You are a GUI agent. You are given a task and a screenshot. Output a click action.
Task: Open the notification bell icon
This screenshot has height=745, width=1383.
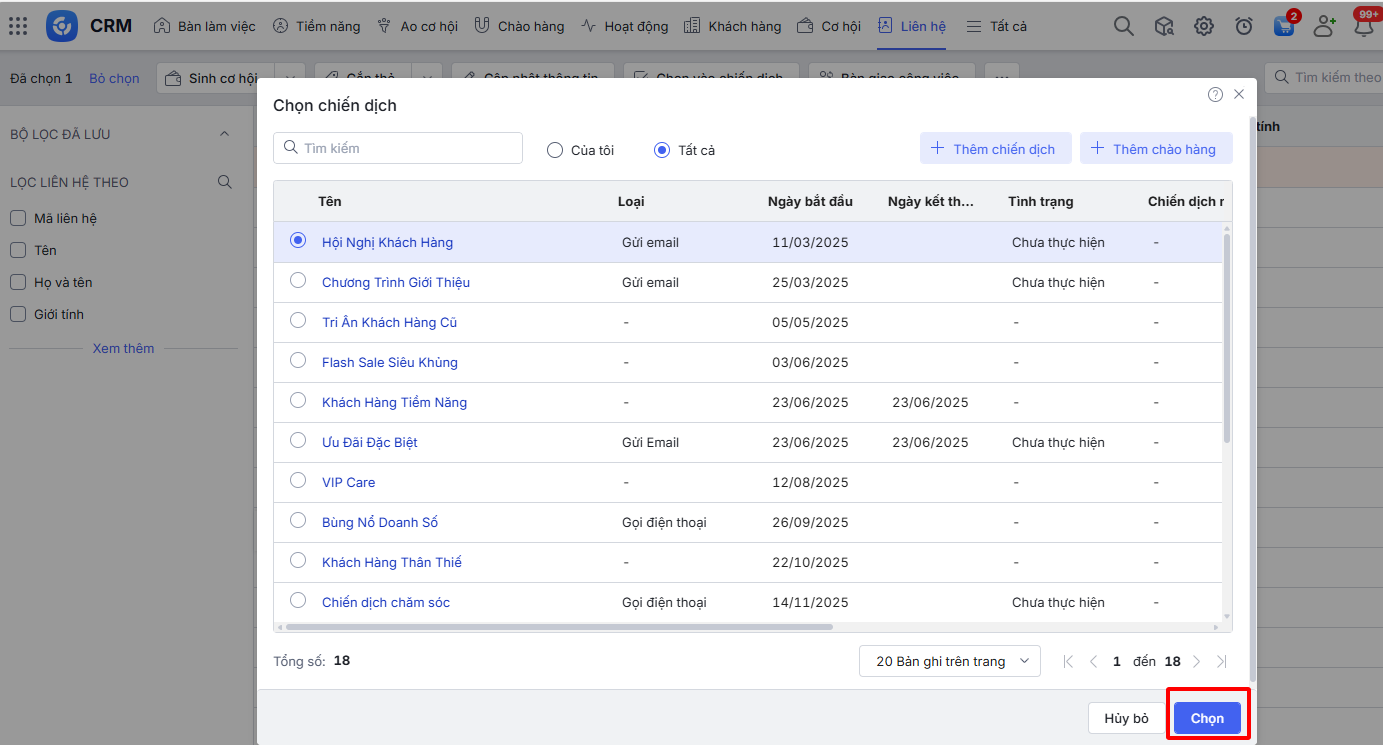point(1363,27)
